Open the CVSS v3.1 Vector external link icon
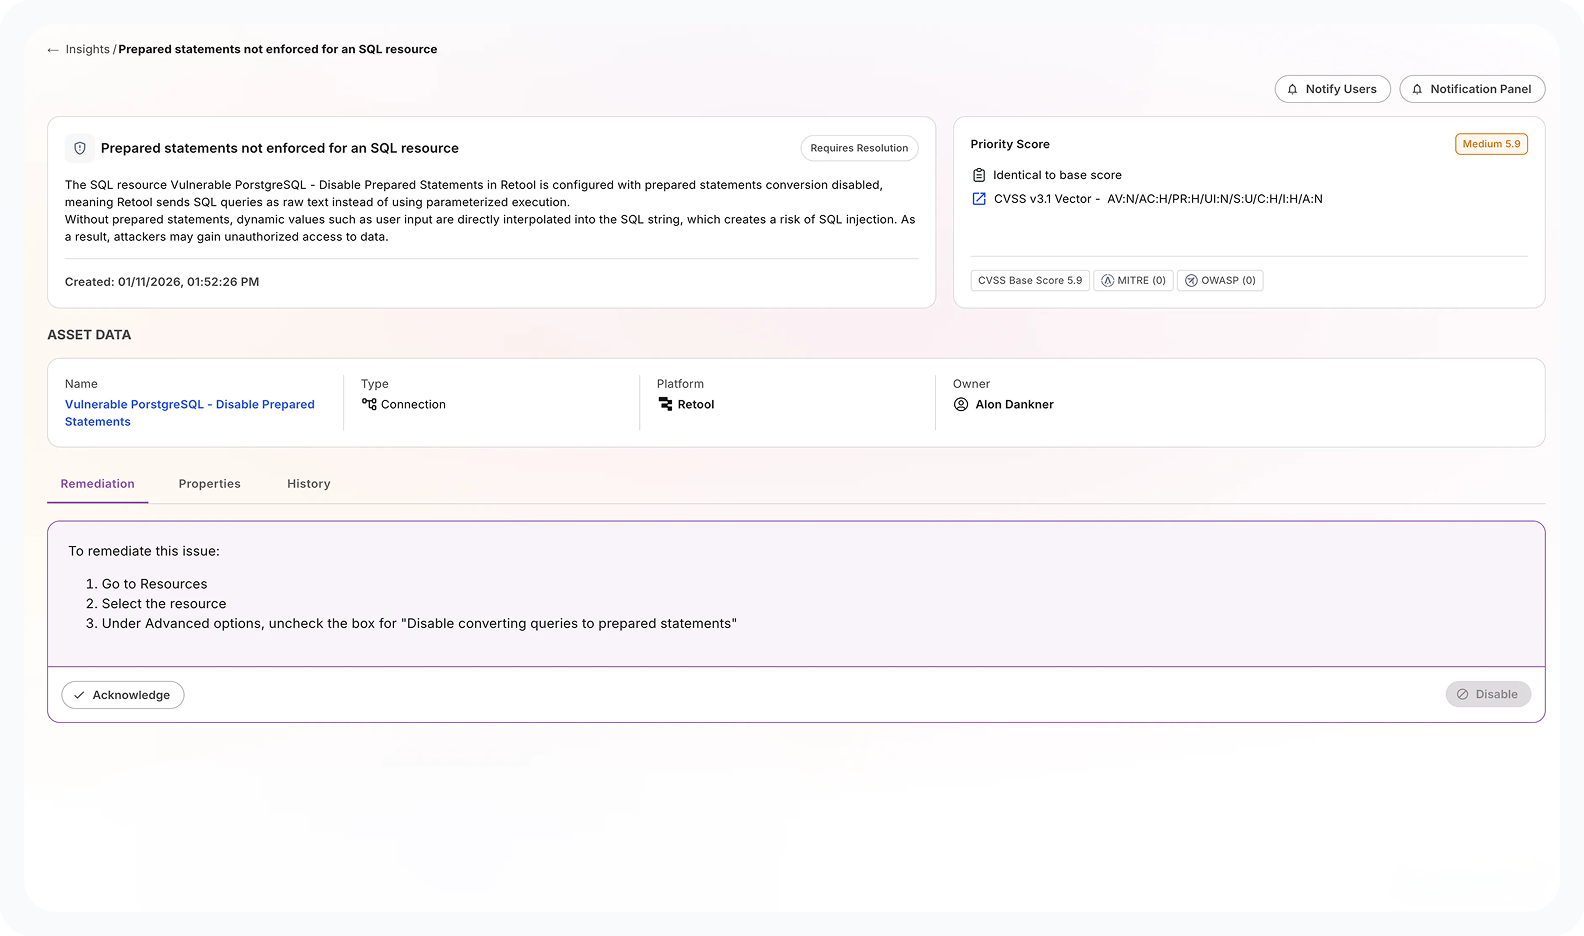Image resolution: width=1584 pixels, height=936 pixels. coord(979,199)
